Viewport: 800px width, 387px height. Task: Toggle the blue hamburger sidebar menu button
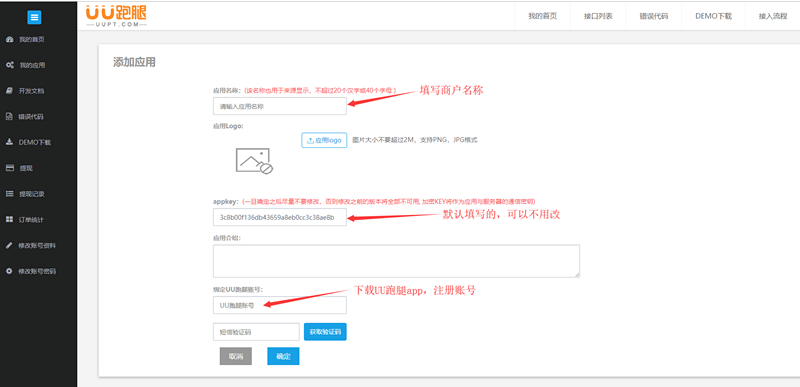coord(34,17)
